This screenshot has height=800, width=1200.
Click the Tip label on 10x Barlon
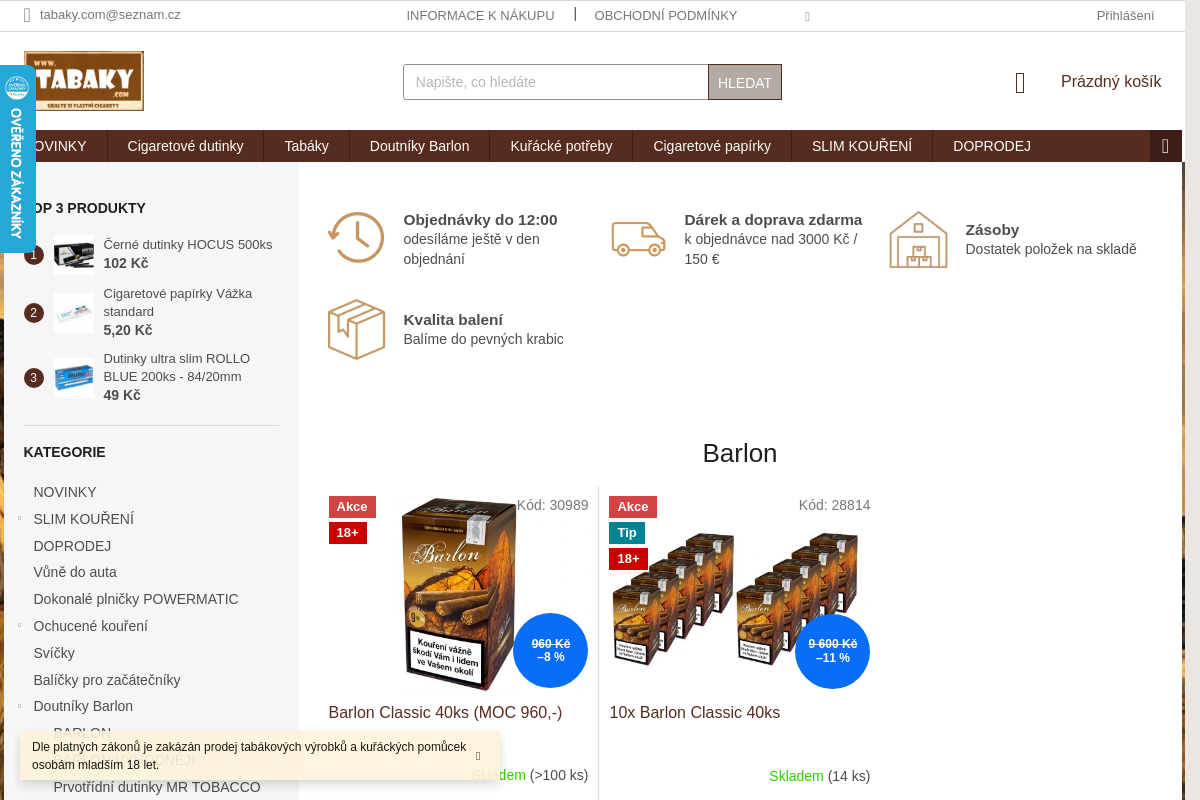click(x=627, y=533)
